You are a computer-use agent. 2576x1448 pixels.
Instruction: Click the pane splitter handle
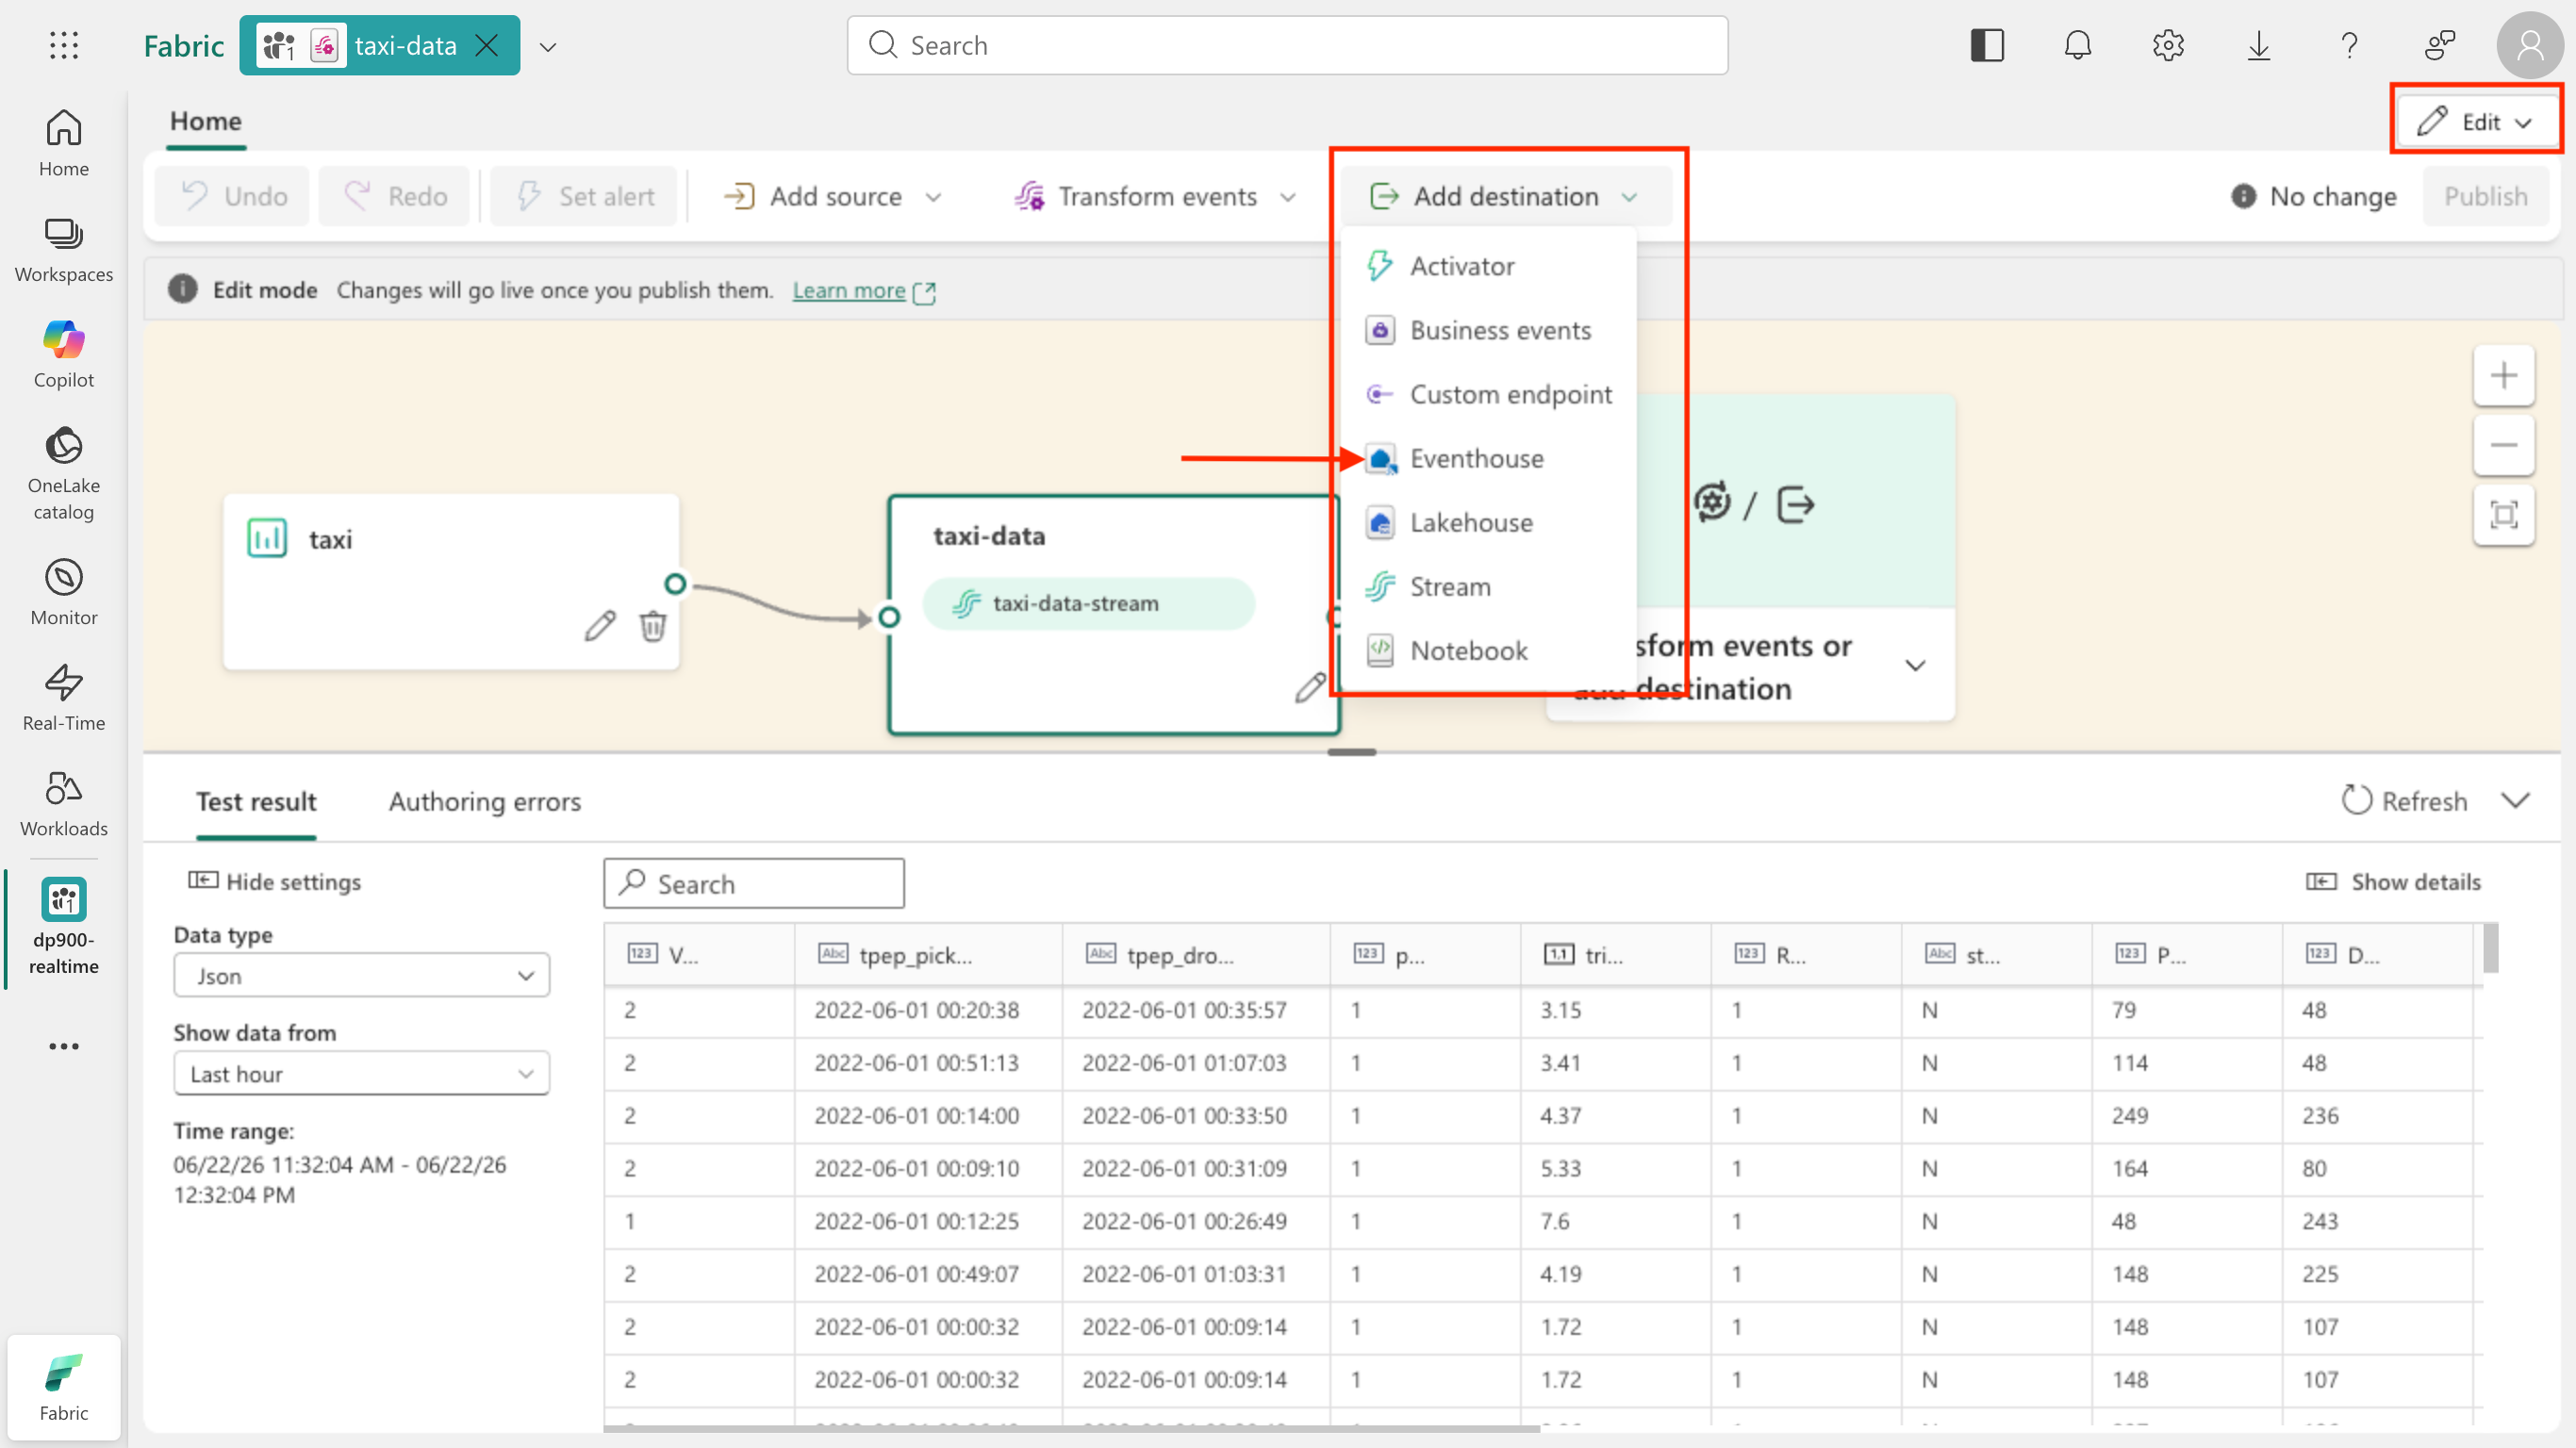1352,752
